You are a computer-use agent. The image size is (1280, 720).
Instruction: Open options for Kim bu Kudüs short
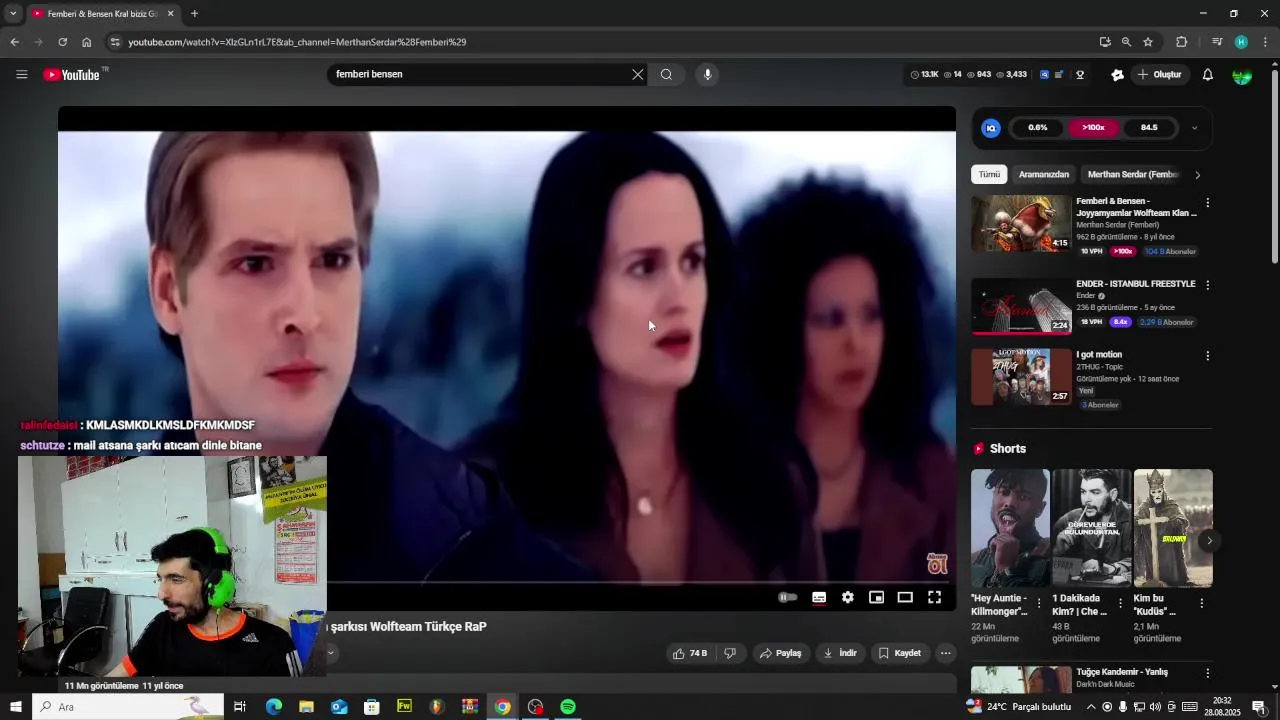click(1201, 604)
